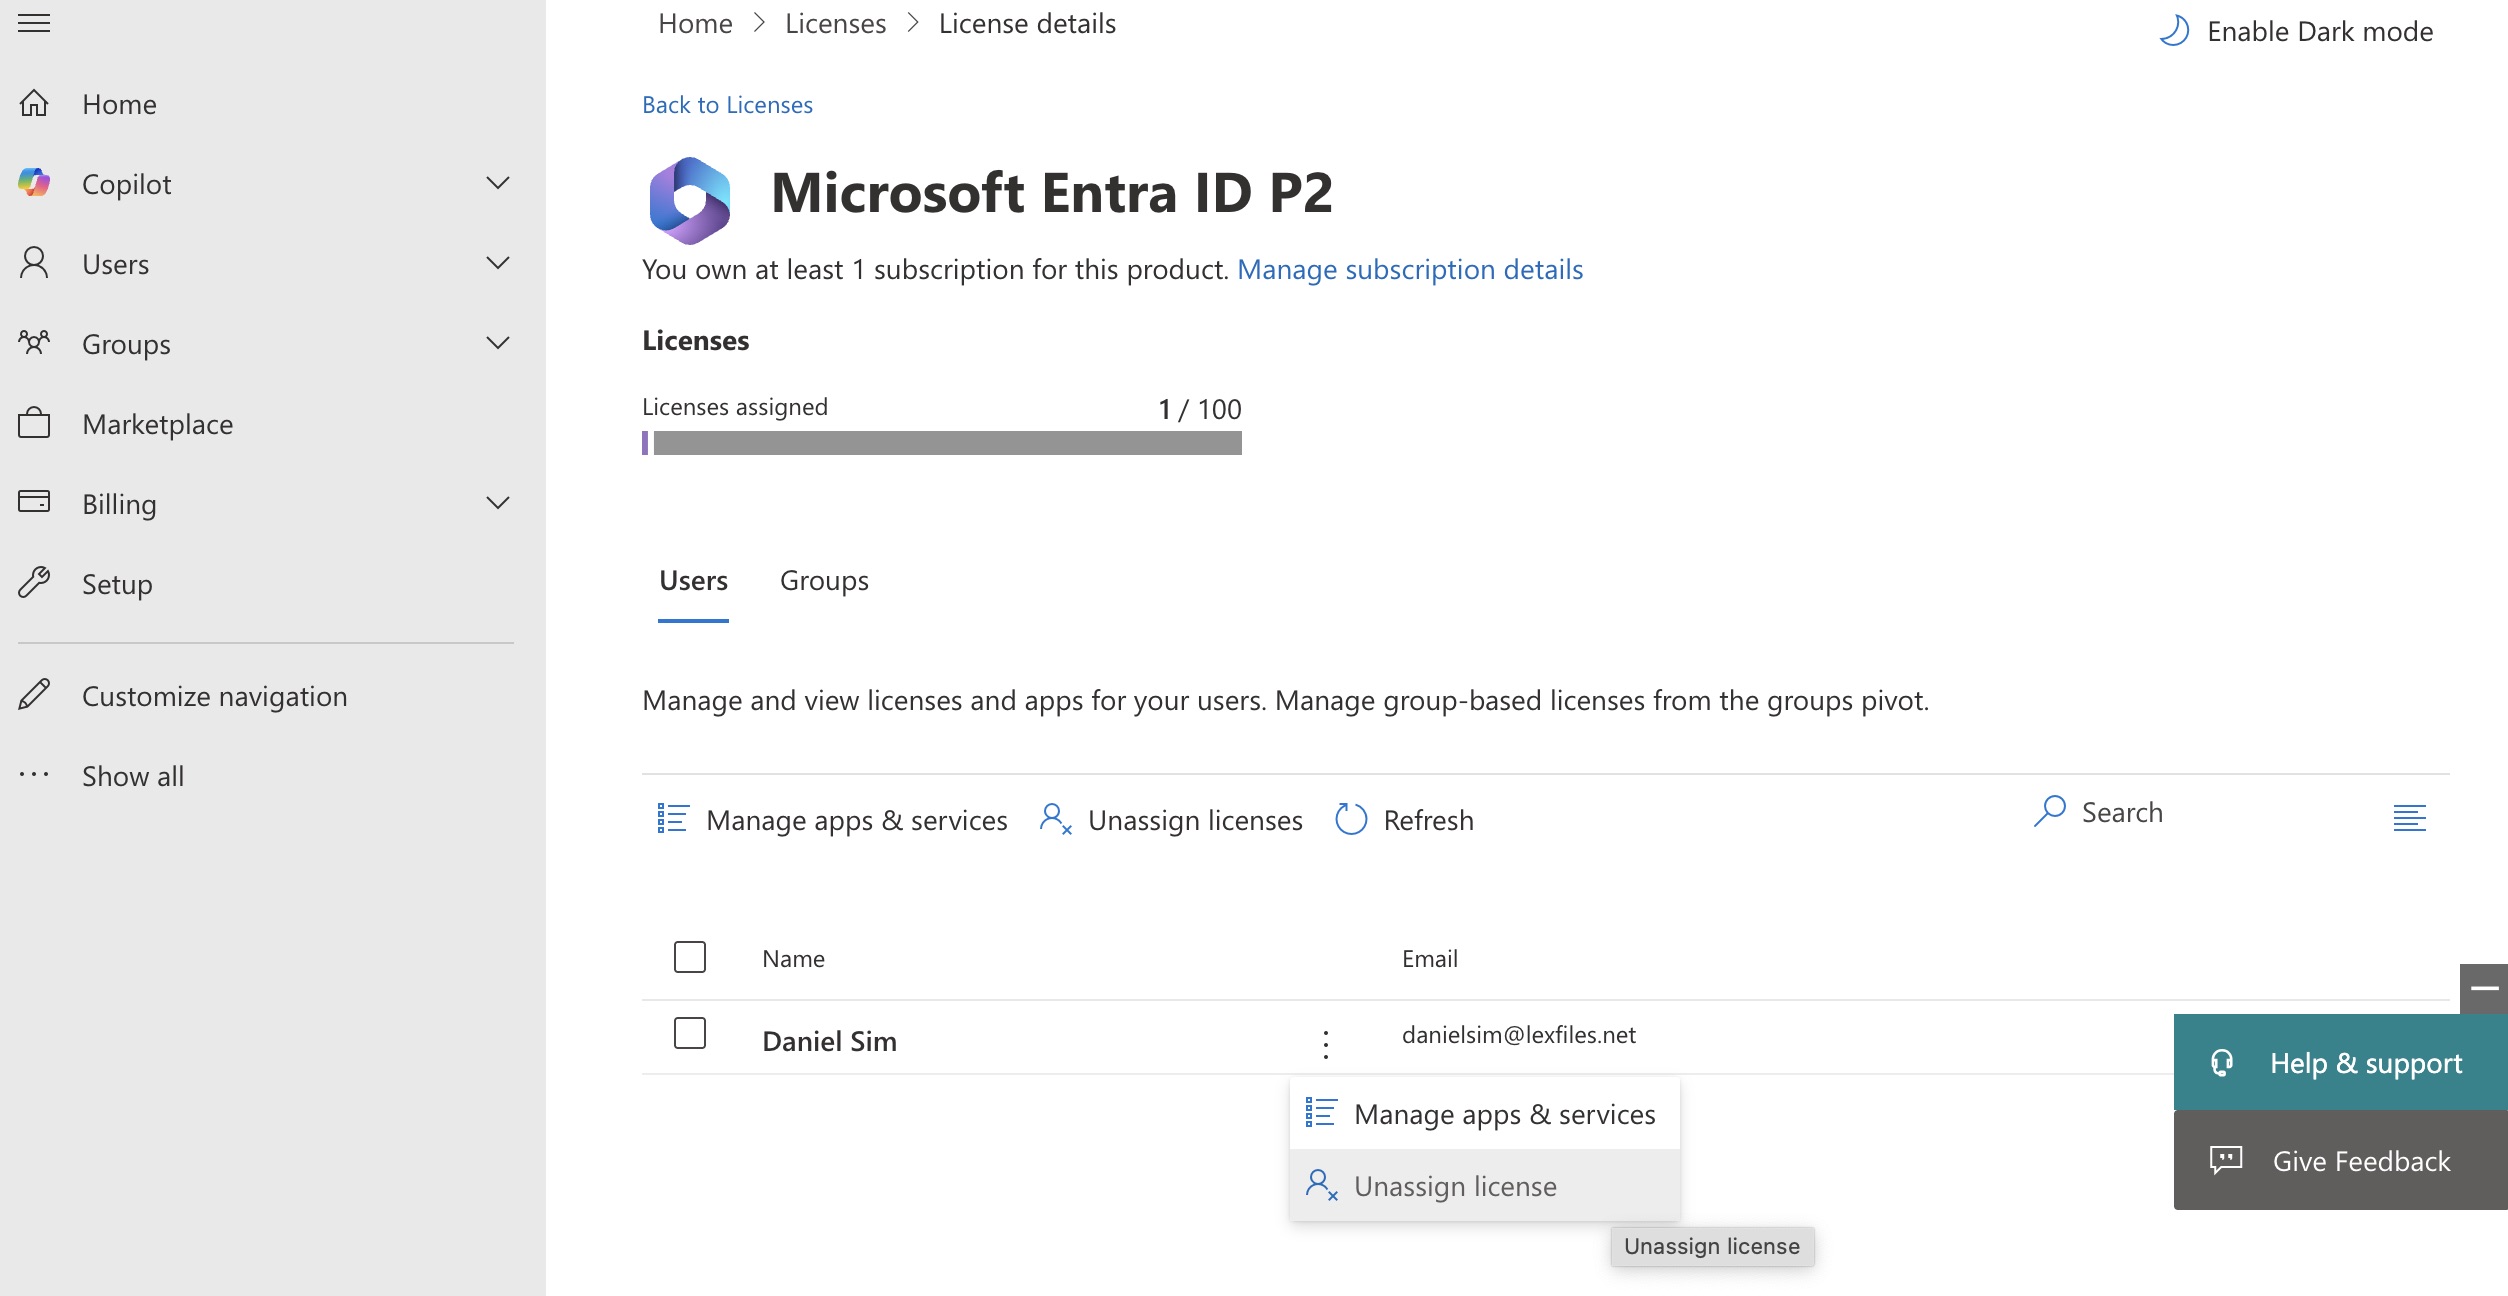Click the Billing card icon
The image size is (2508, 1296).
point(34,502)
